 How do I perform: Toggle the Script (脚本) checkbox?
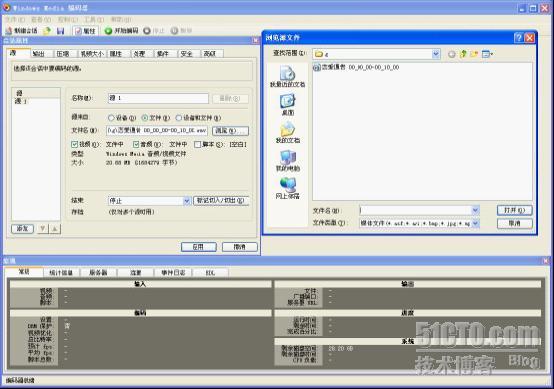[198, 144]
